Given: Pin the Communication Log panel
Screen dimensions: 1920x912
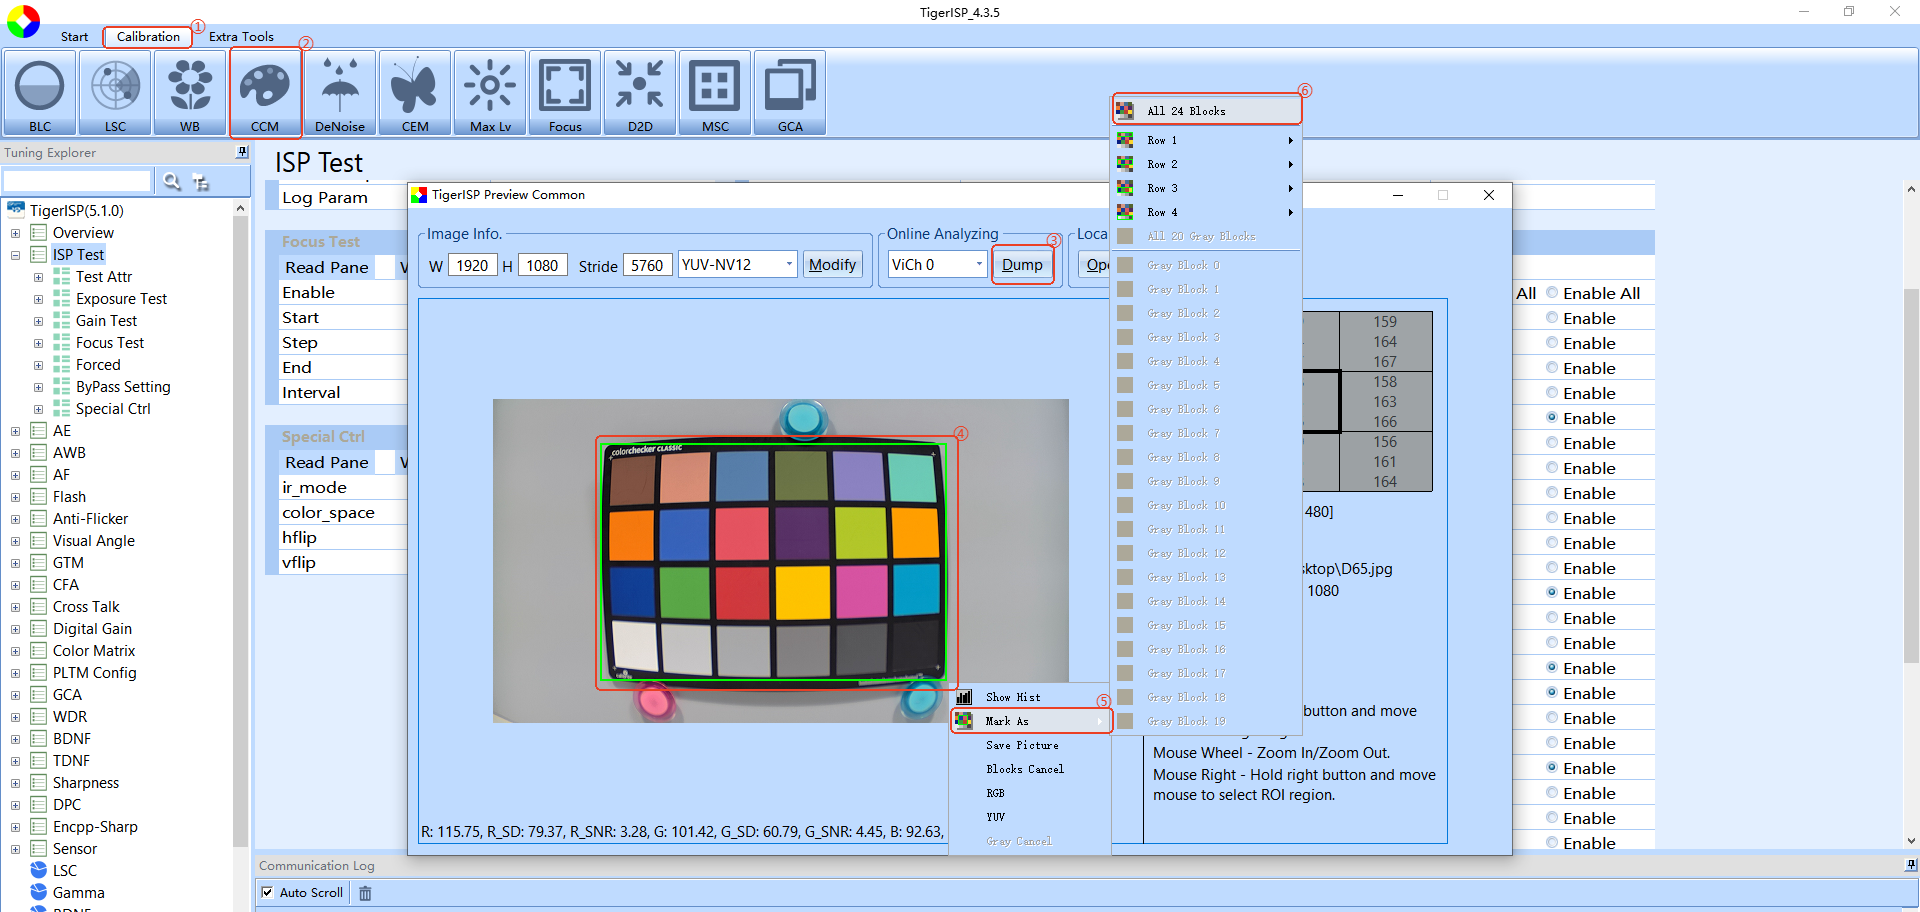Looking at the screenshot, I should tap(1911, 865).
